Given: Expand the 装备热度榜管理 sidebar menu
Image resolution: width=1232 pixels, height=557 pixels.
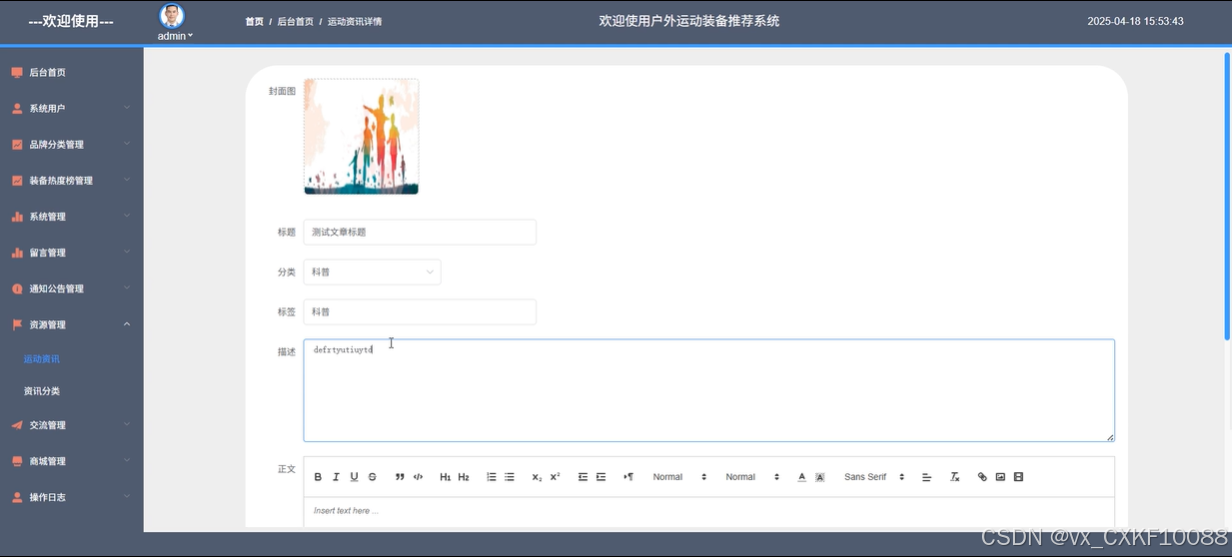Looking at the screenshot, I should click(72, 181).
